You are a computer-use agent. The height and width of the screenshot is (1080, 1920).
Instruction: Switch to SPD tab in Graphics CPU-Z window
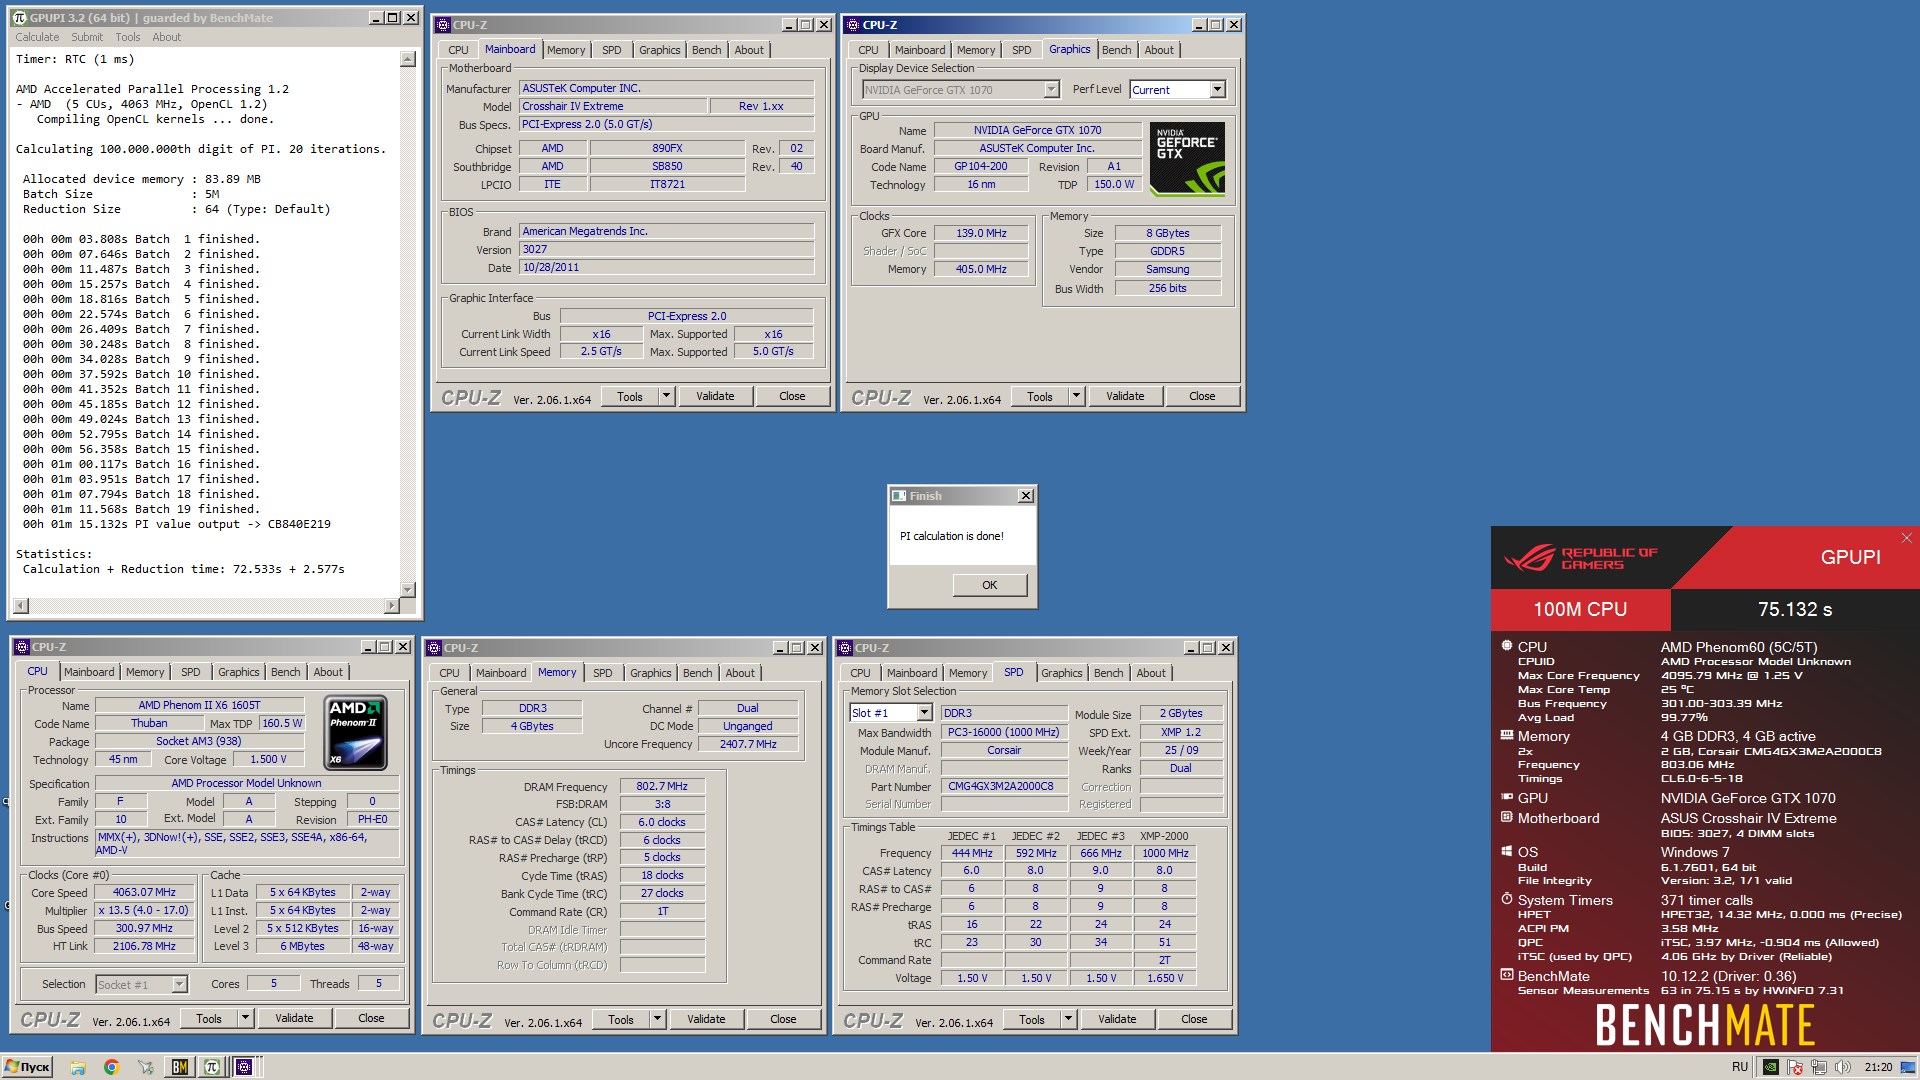(1021, 50)
